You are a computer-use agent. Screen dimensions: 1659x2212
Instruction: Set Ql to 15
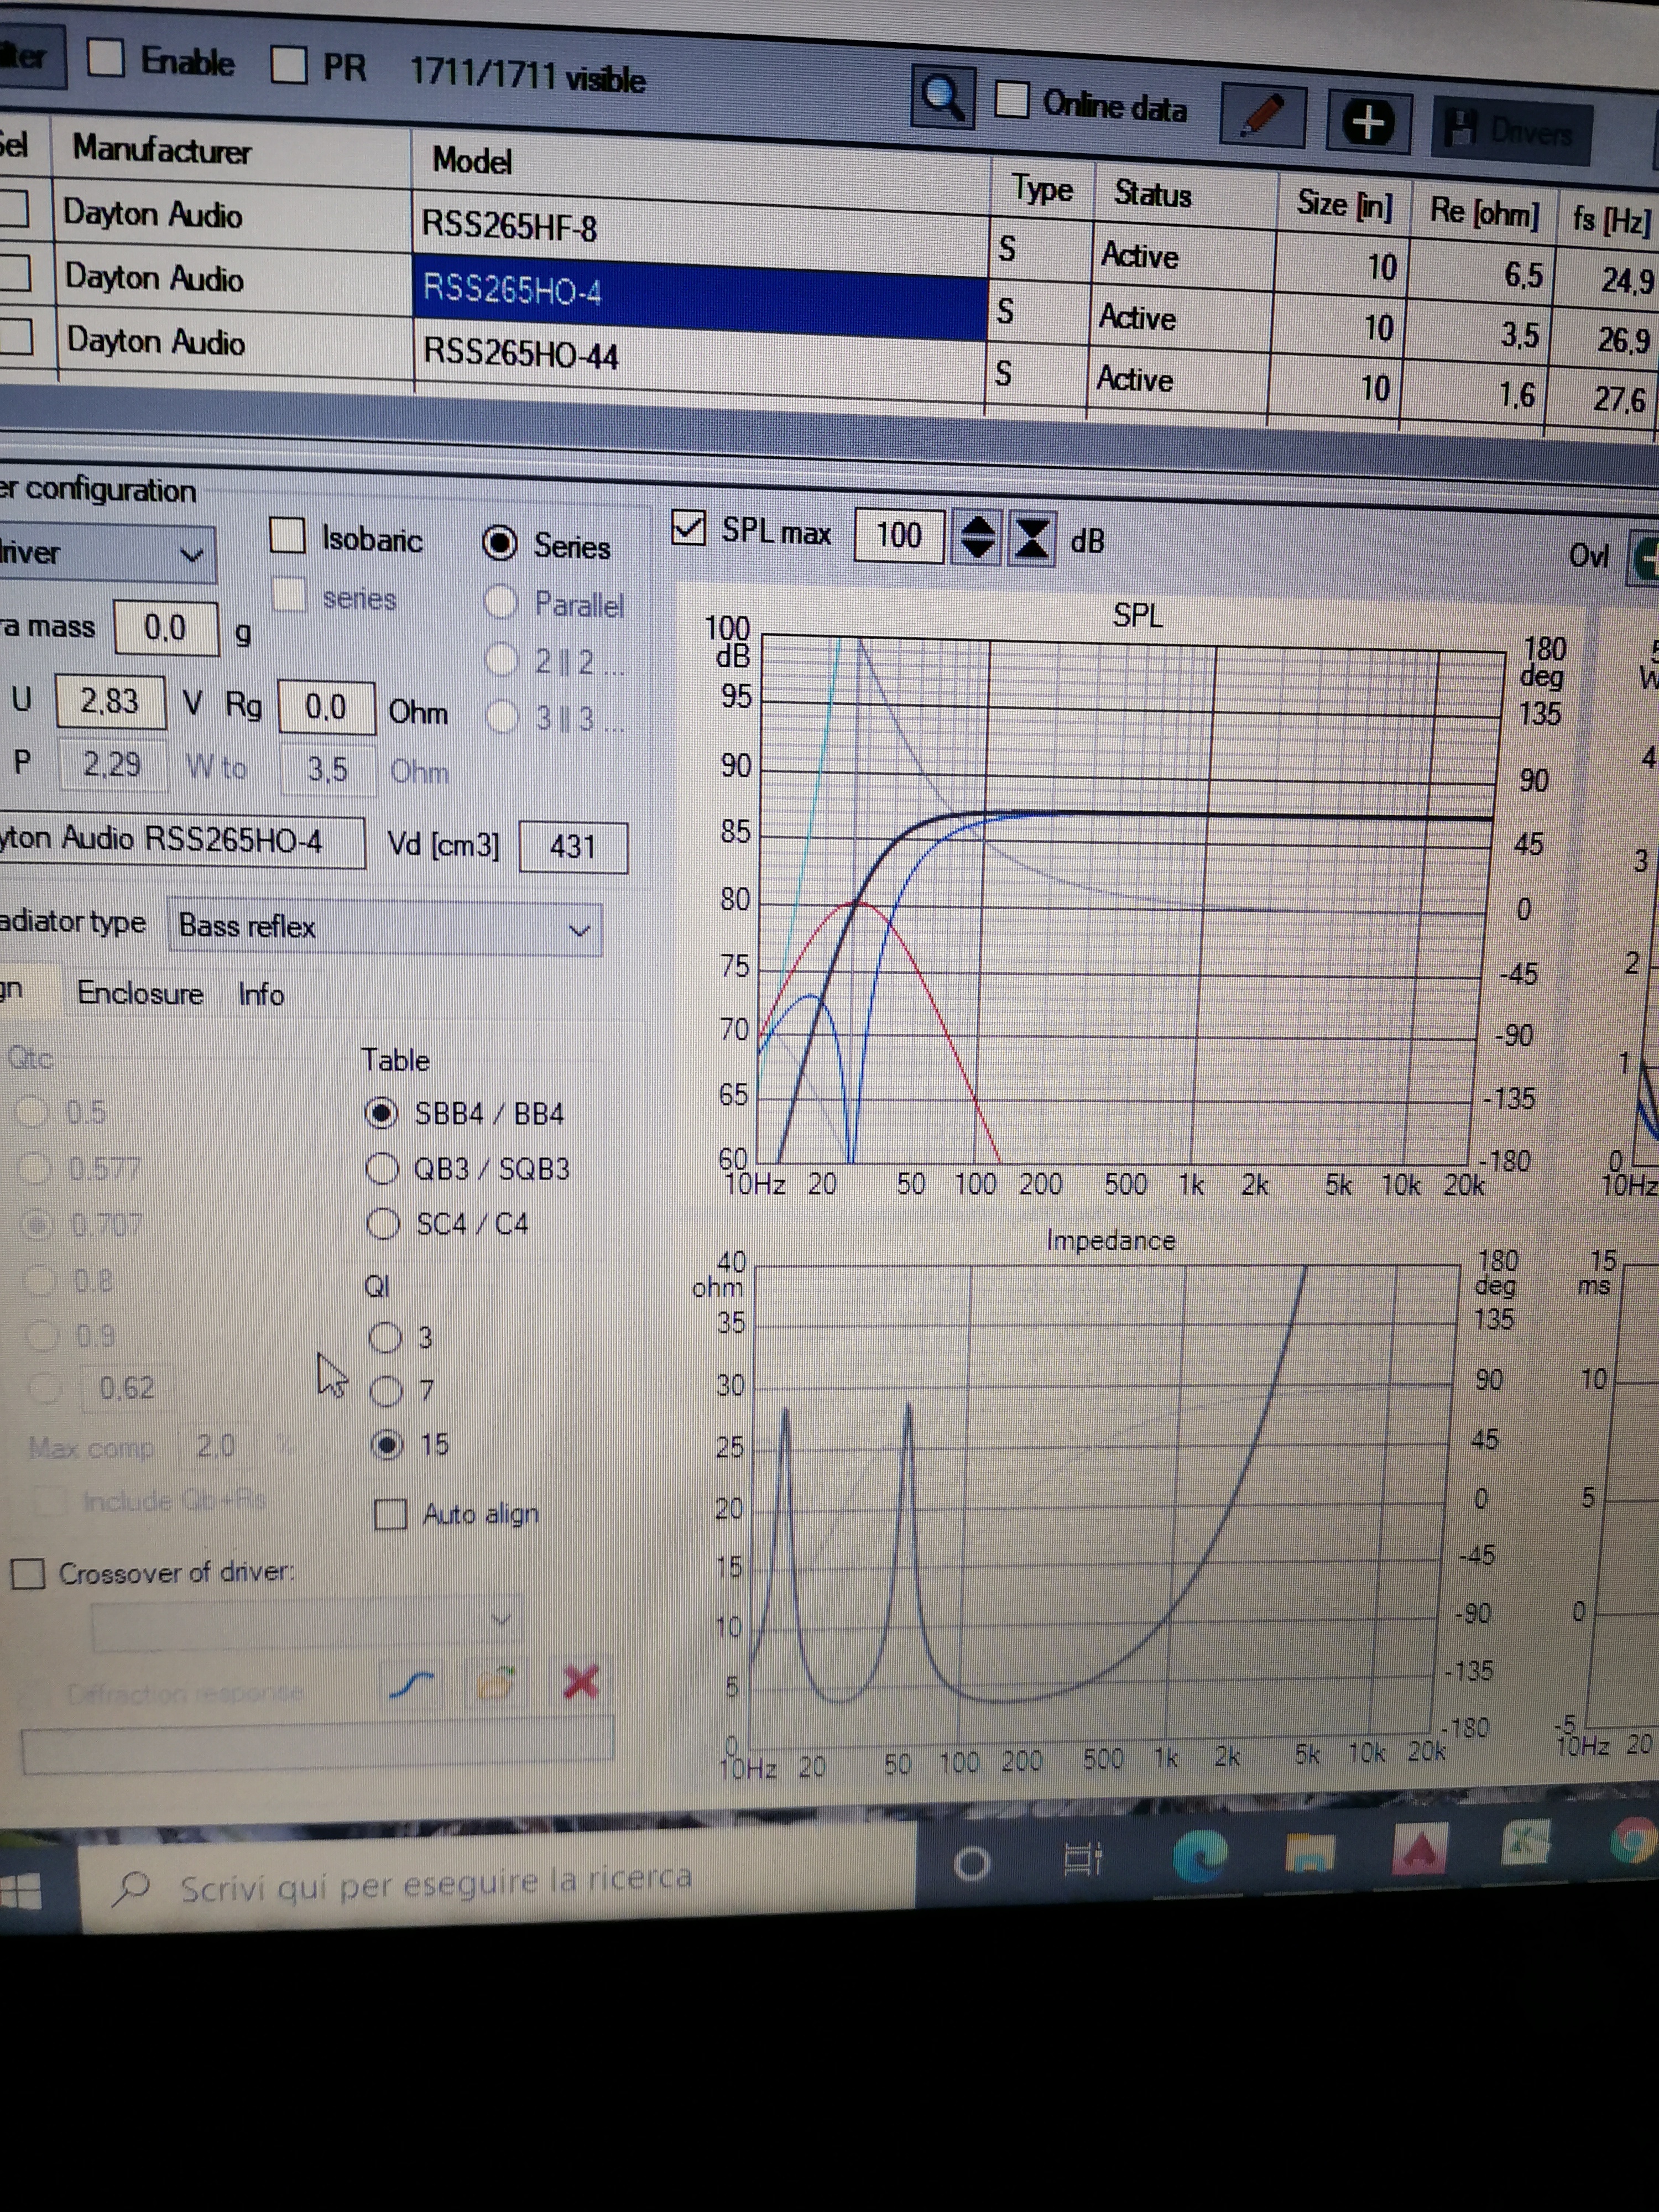tap(387, 1445)
